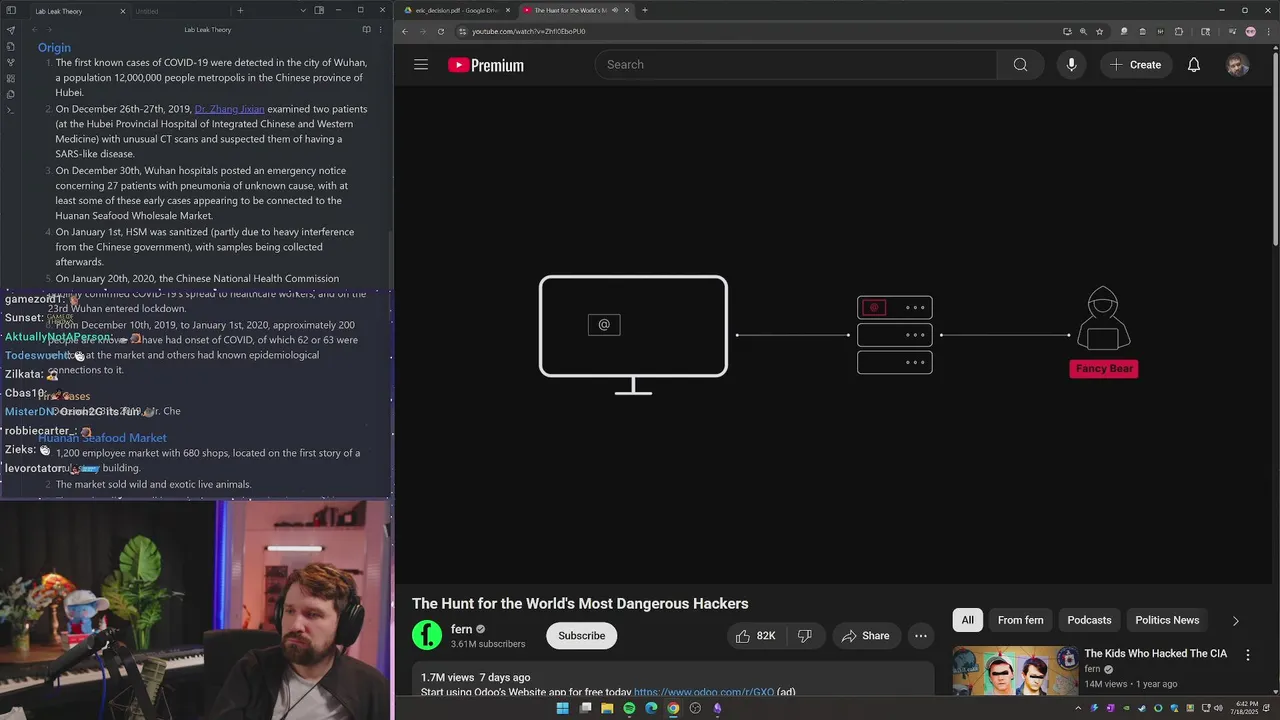The width and height of the screenshot is (1280, 720).
Task: Open note more-options dots in Obsidian
Action: point(382,30)
